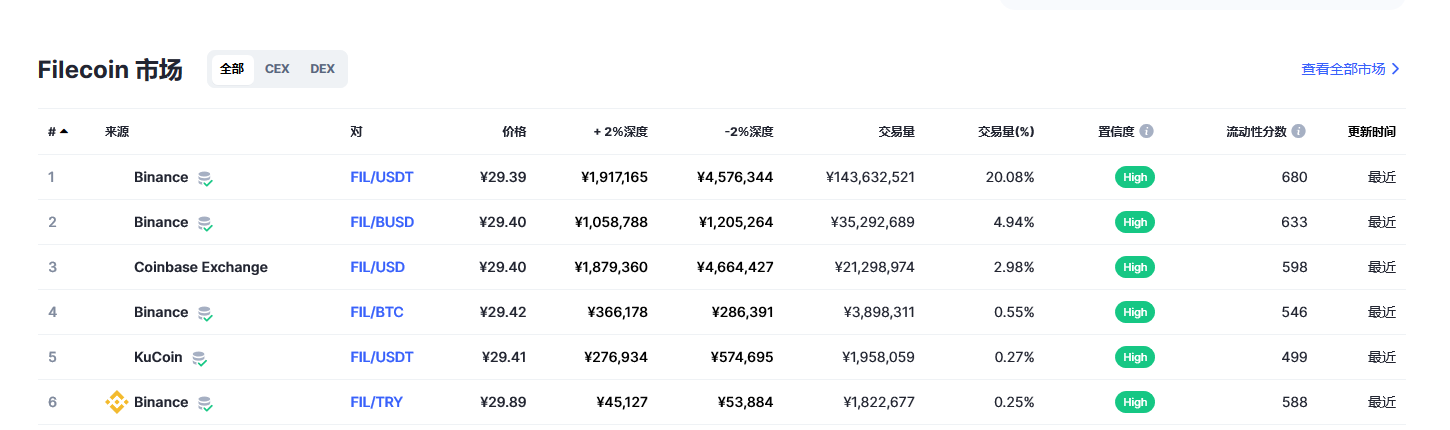
Task: Open the FIL/TRY pair link
Action: click(x=377, y=402)
